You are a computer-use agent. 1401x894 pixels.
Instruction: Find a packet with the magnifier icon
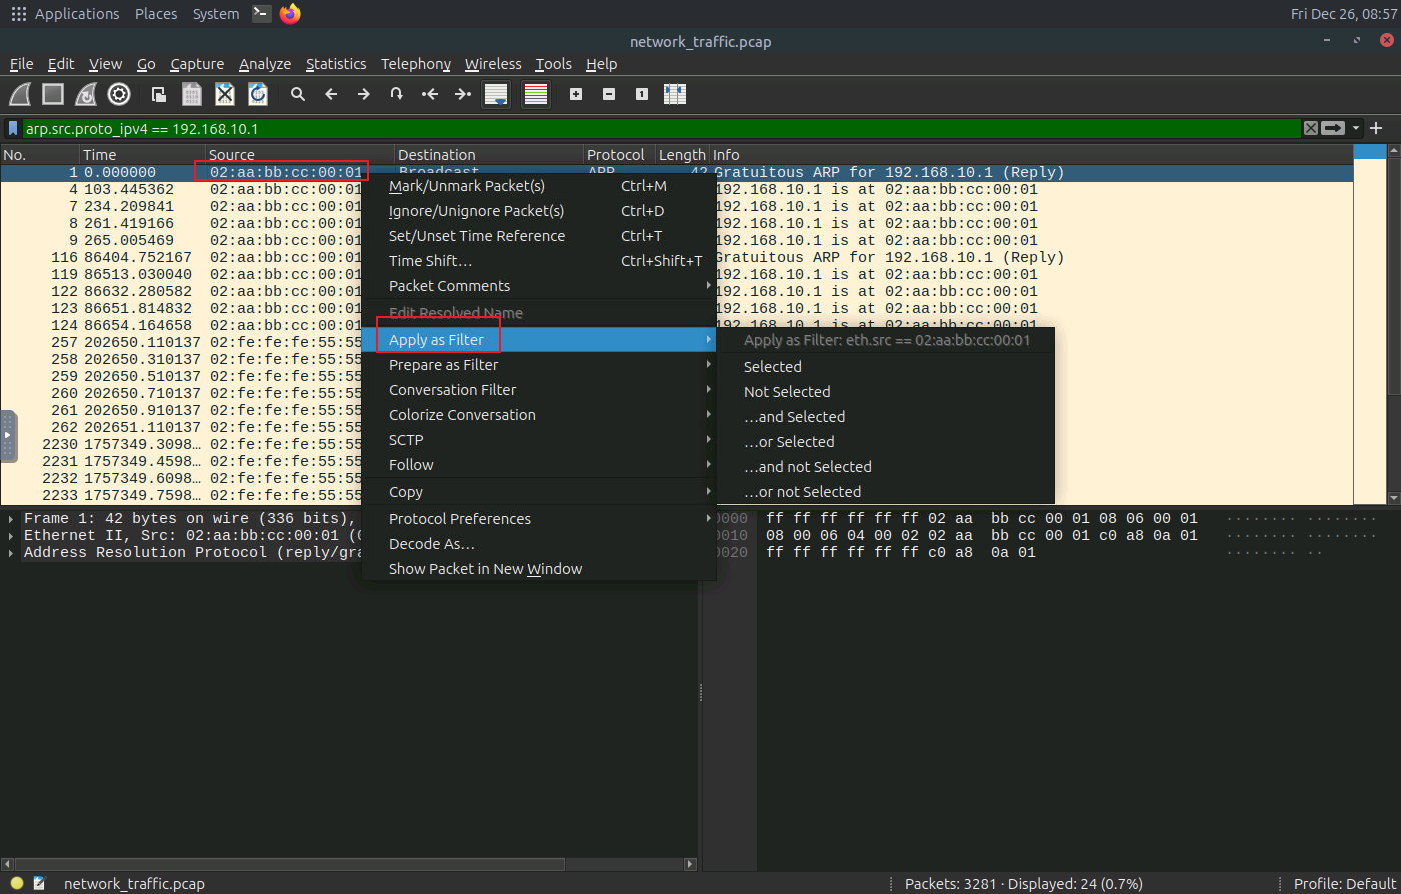pos(298,94)
